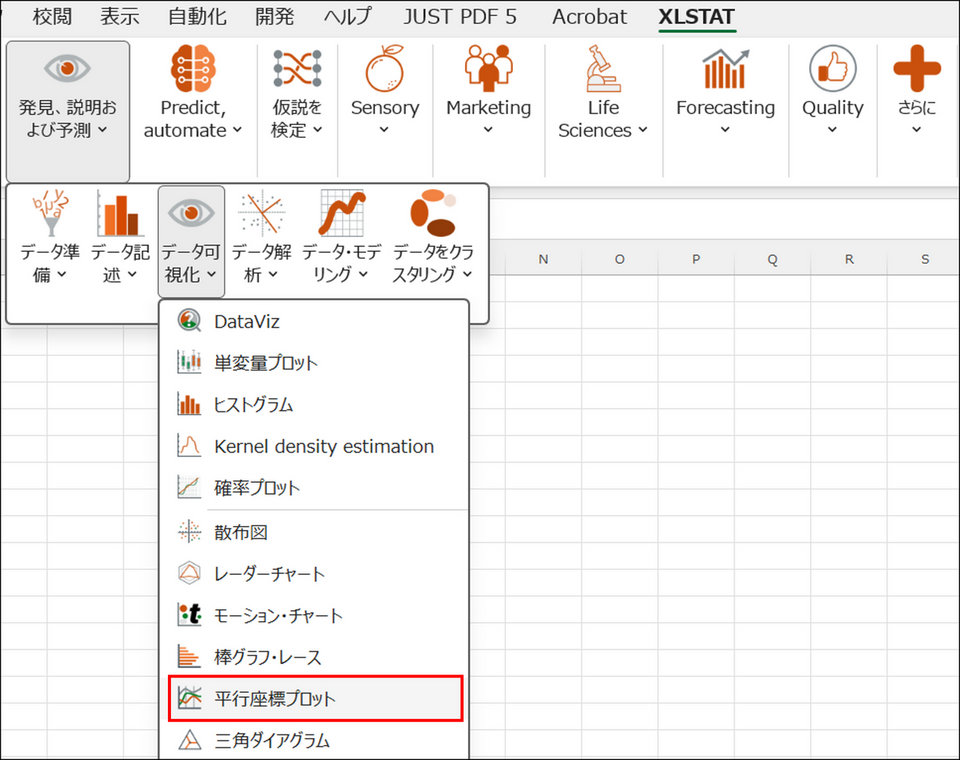Choose ヒストグラム in the visualization menu
This screenshot has height=760, width=960.
[253, 405]
